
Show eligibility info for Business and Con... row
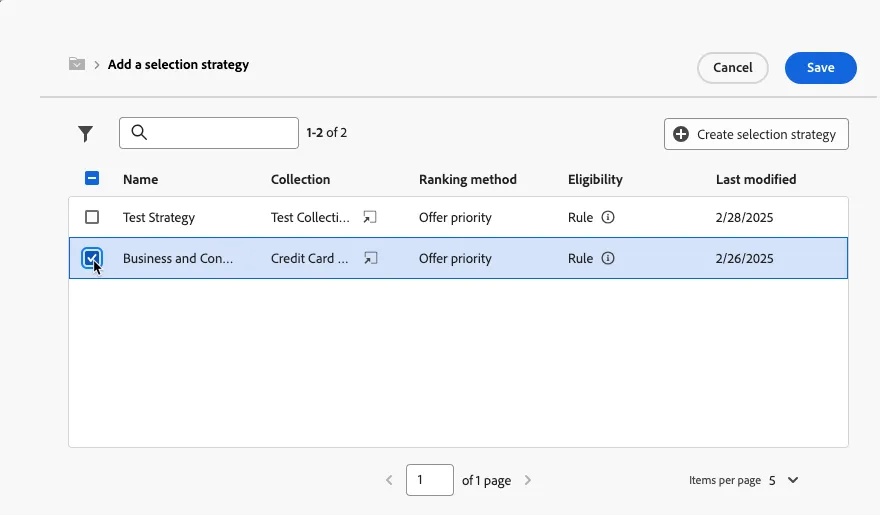click(608, 258)
